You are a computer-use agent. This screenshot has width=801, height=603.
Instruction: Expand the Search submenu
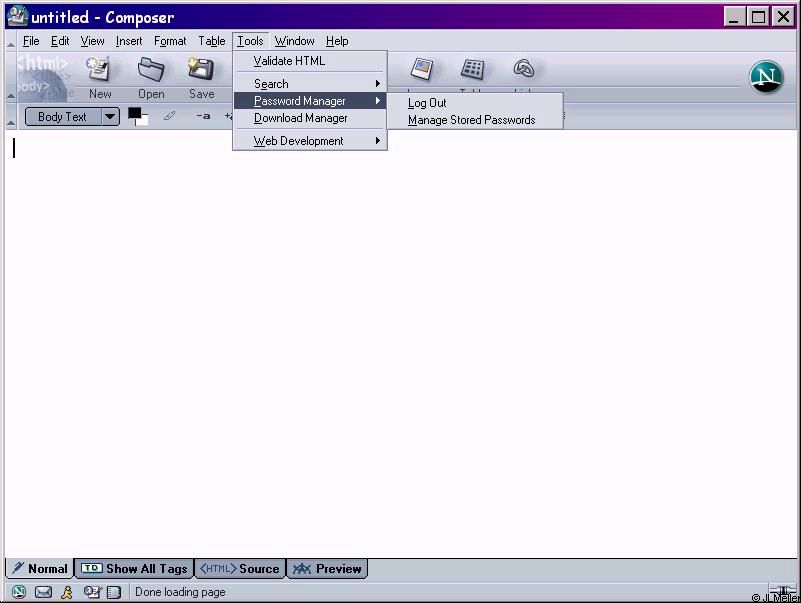(x=310, y=83)
